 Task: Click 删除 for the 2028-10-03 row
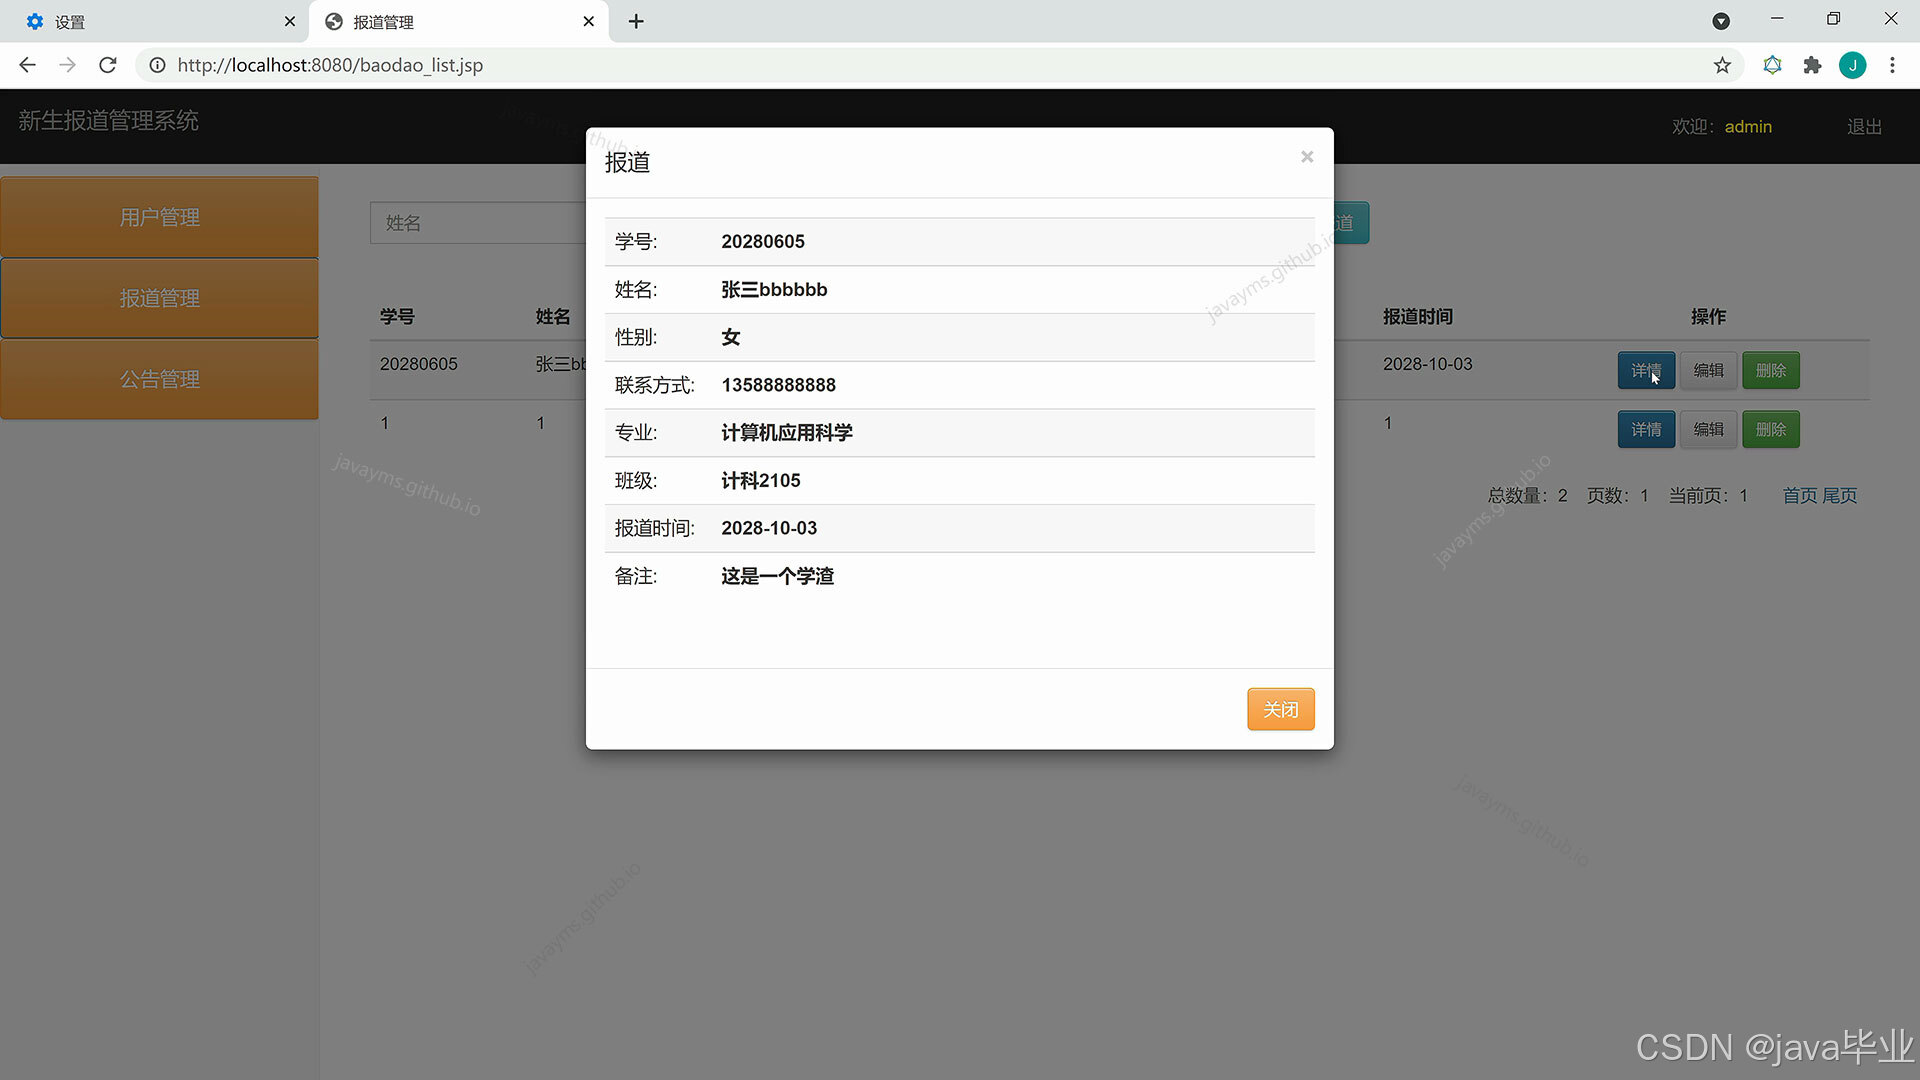pyautogui.click(x=1770, y=370)
